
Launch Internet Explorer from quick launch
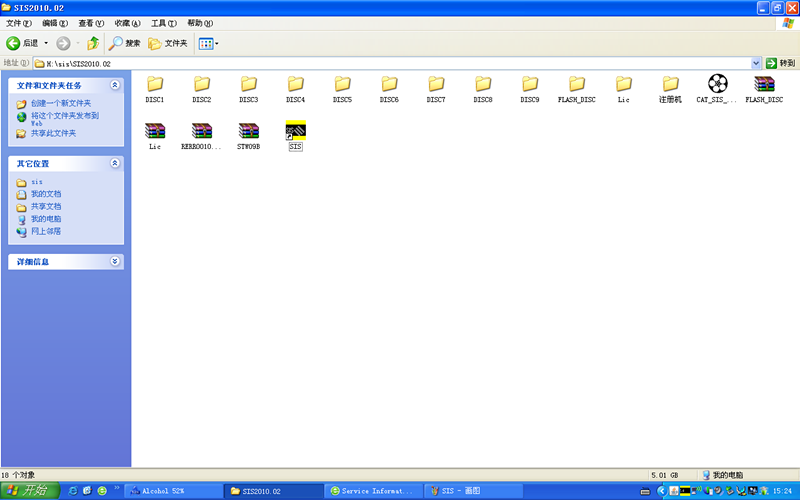[73, 491]
